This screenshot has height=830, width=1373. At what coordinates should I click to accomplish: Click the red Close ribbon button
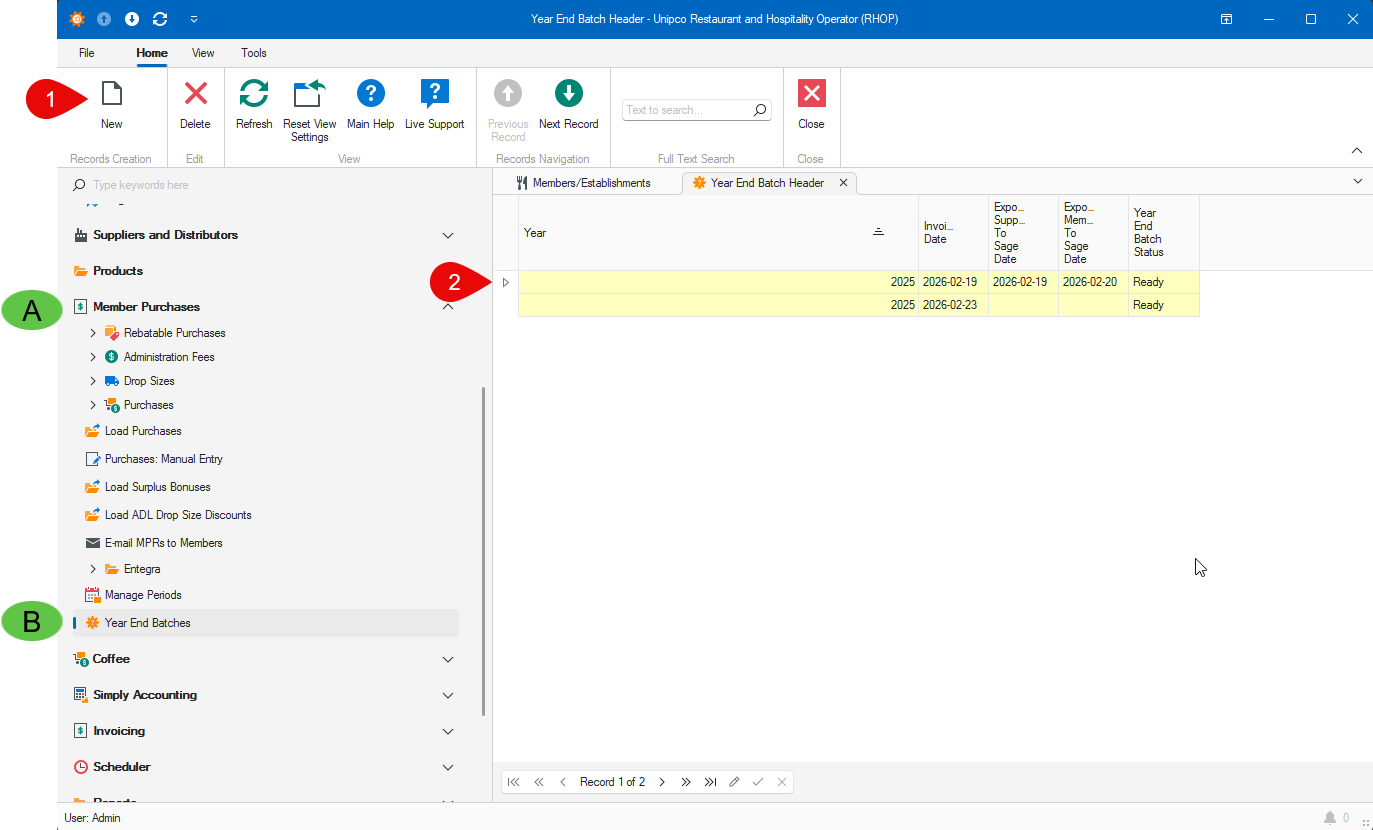pyautogui.click(x=811, y=95)
